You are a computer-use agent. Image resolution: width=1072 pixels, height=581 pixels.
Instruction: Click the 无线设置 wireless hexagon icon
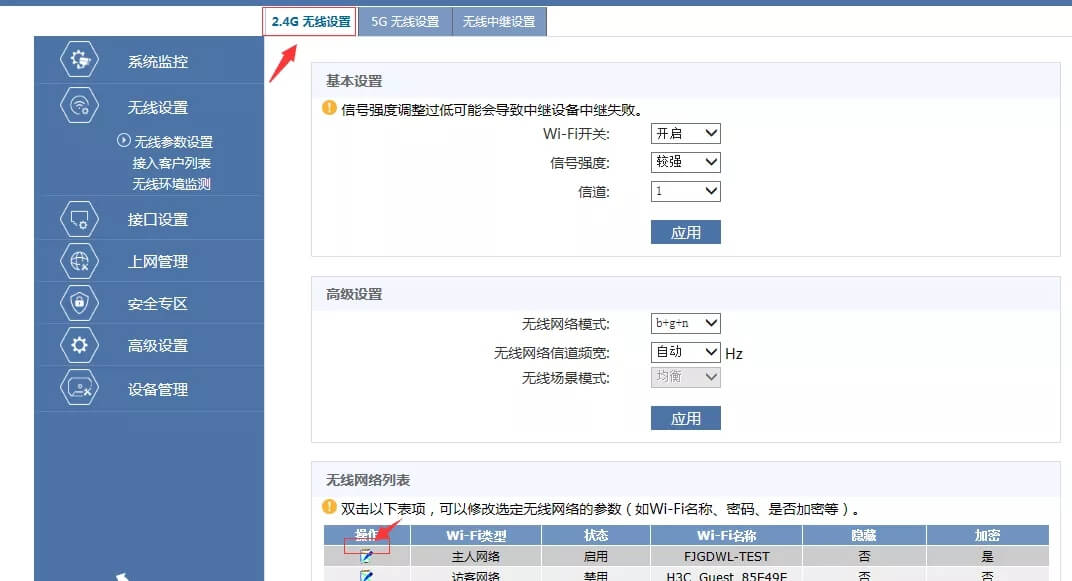[x=80, y=106]
